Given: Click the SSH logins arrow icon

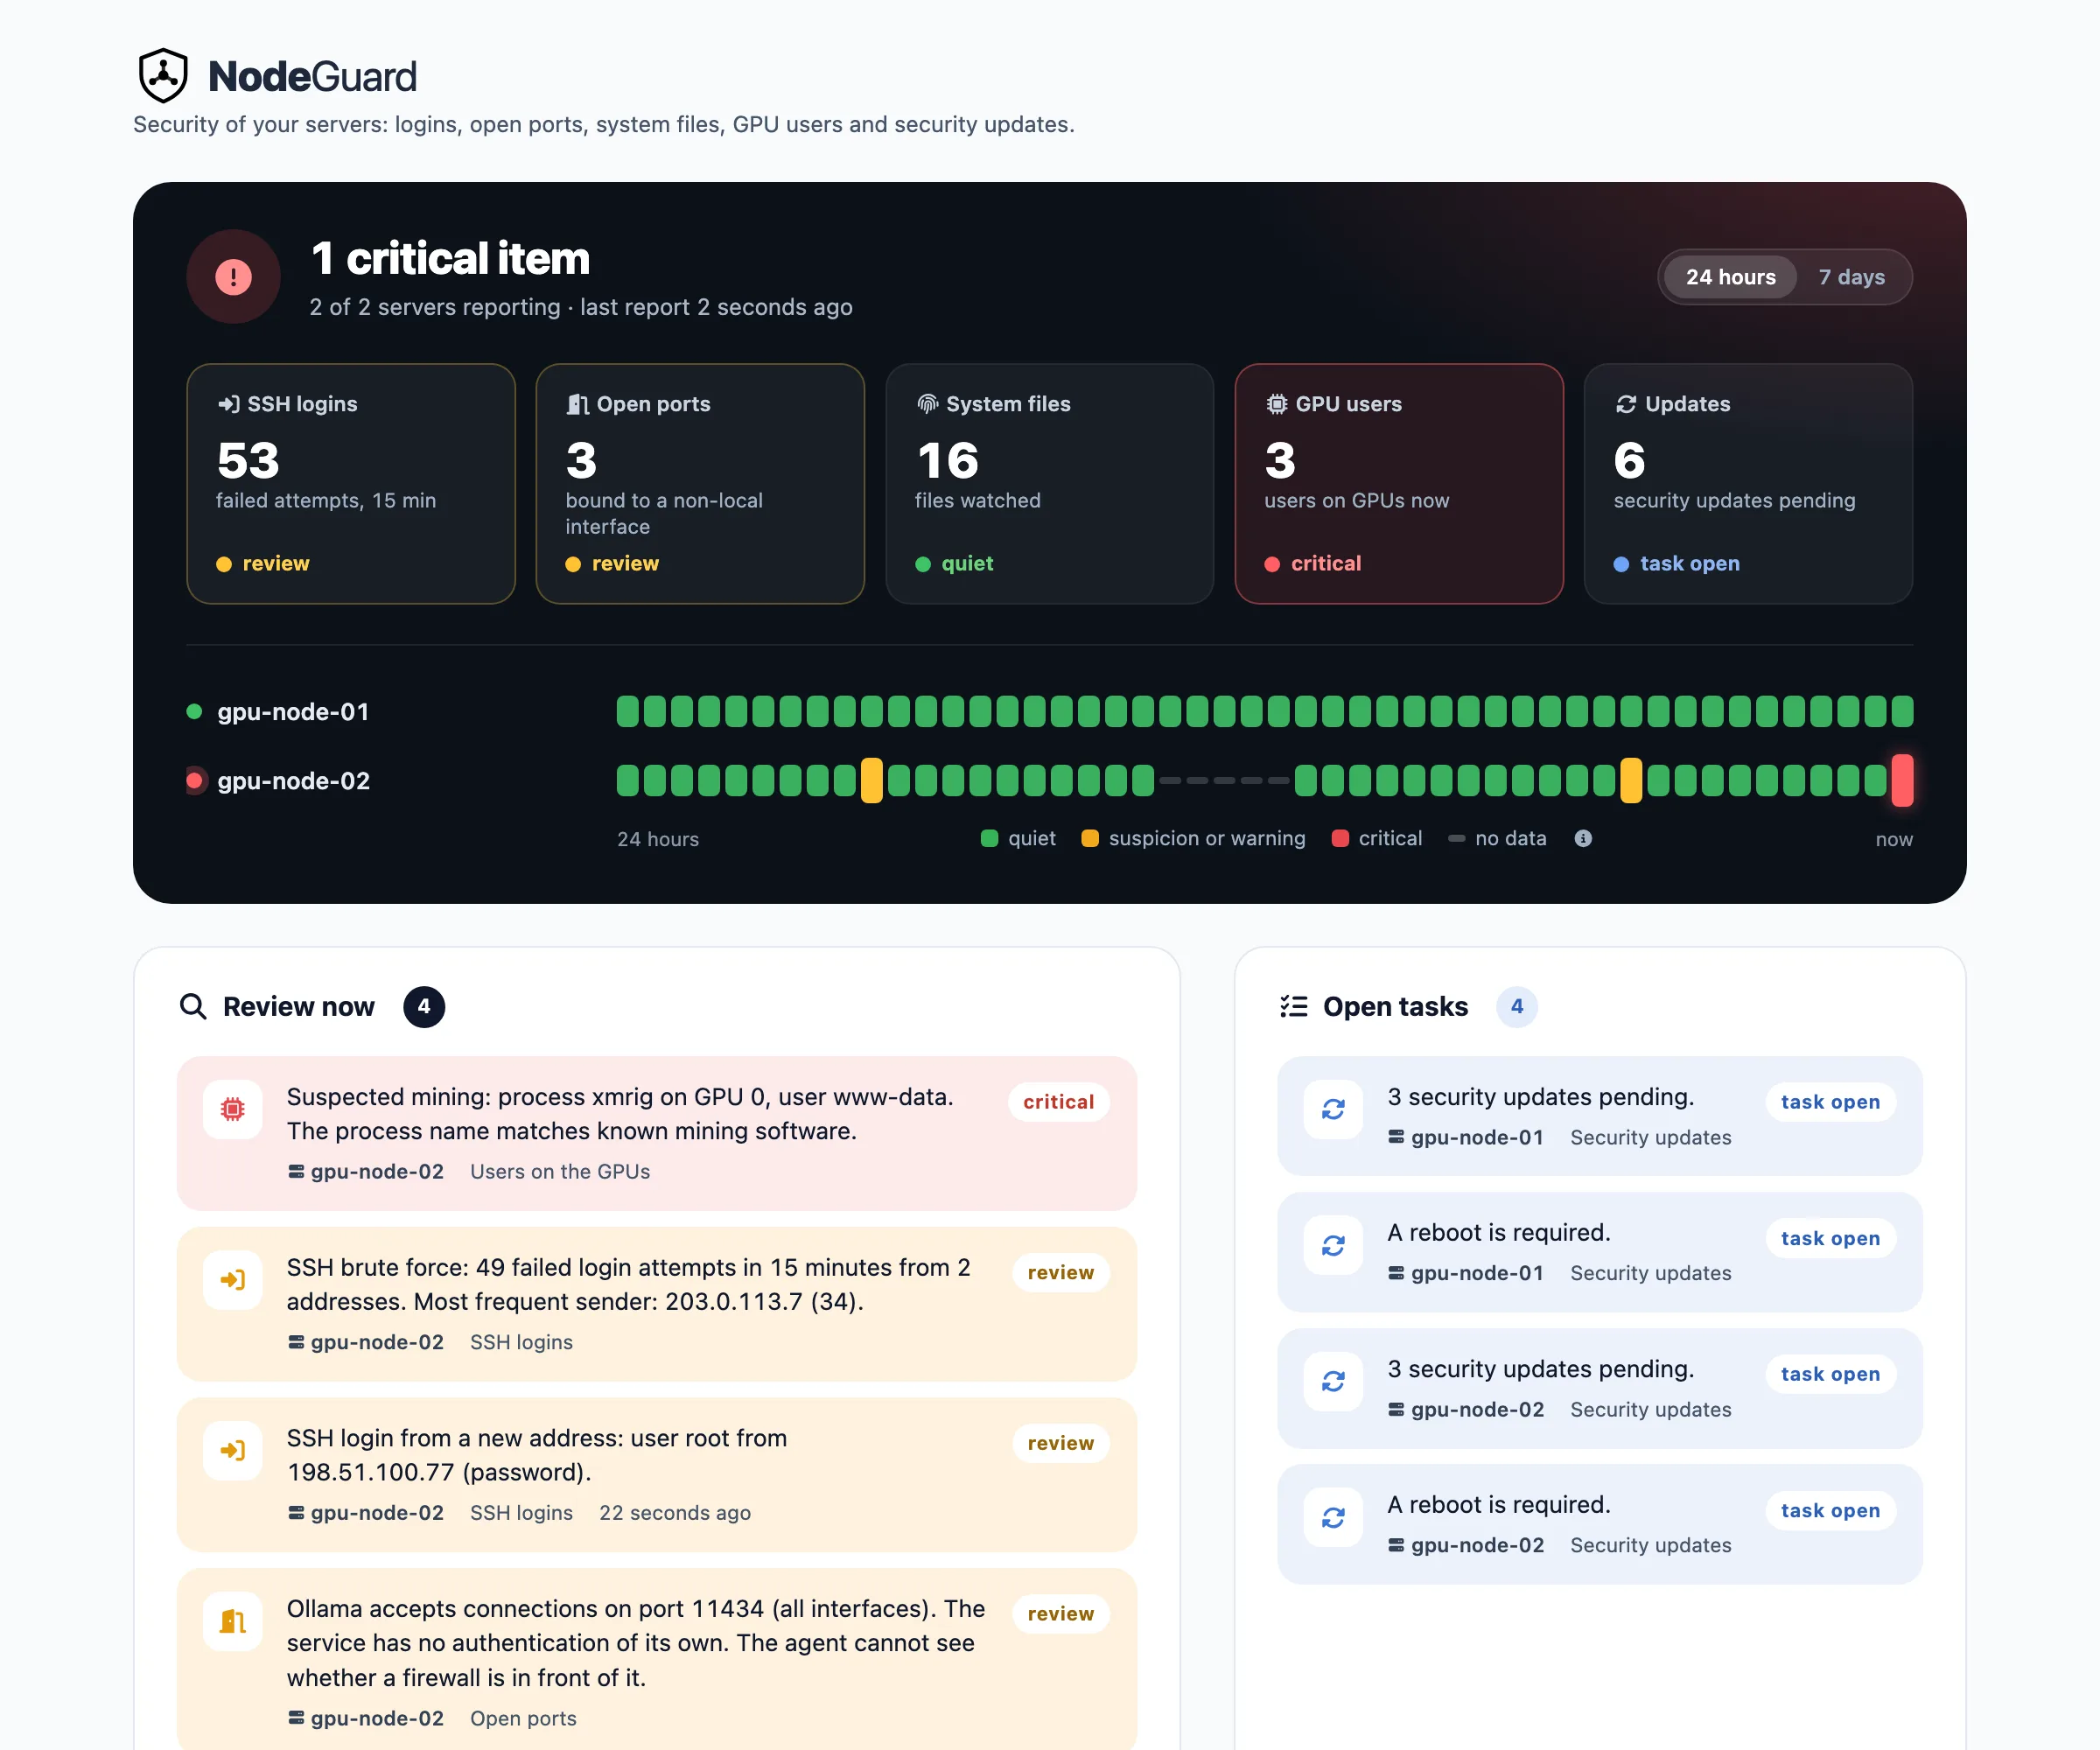Looking at the screenshot, I should click(x=228, y=404).
